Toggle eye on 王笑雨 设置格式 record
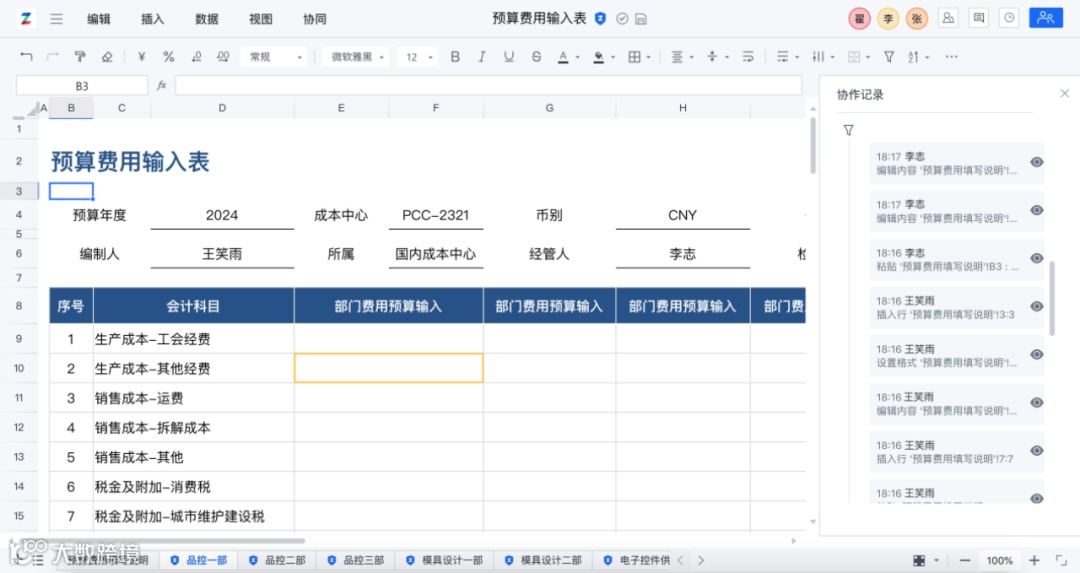Viewport: 1080px width, 573px height. tap(1037, 355)
